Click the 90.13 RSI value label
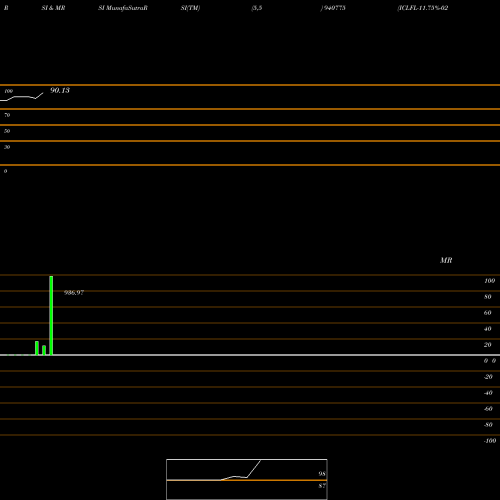The image size is (500, 500). (60, 90)
